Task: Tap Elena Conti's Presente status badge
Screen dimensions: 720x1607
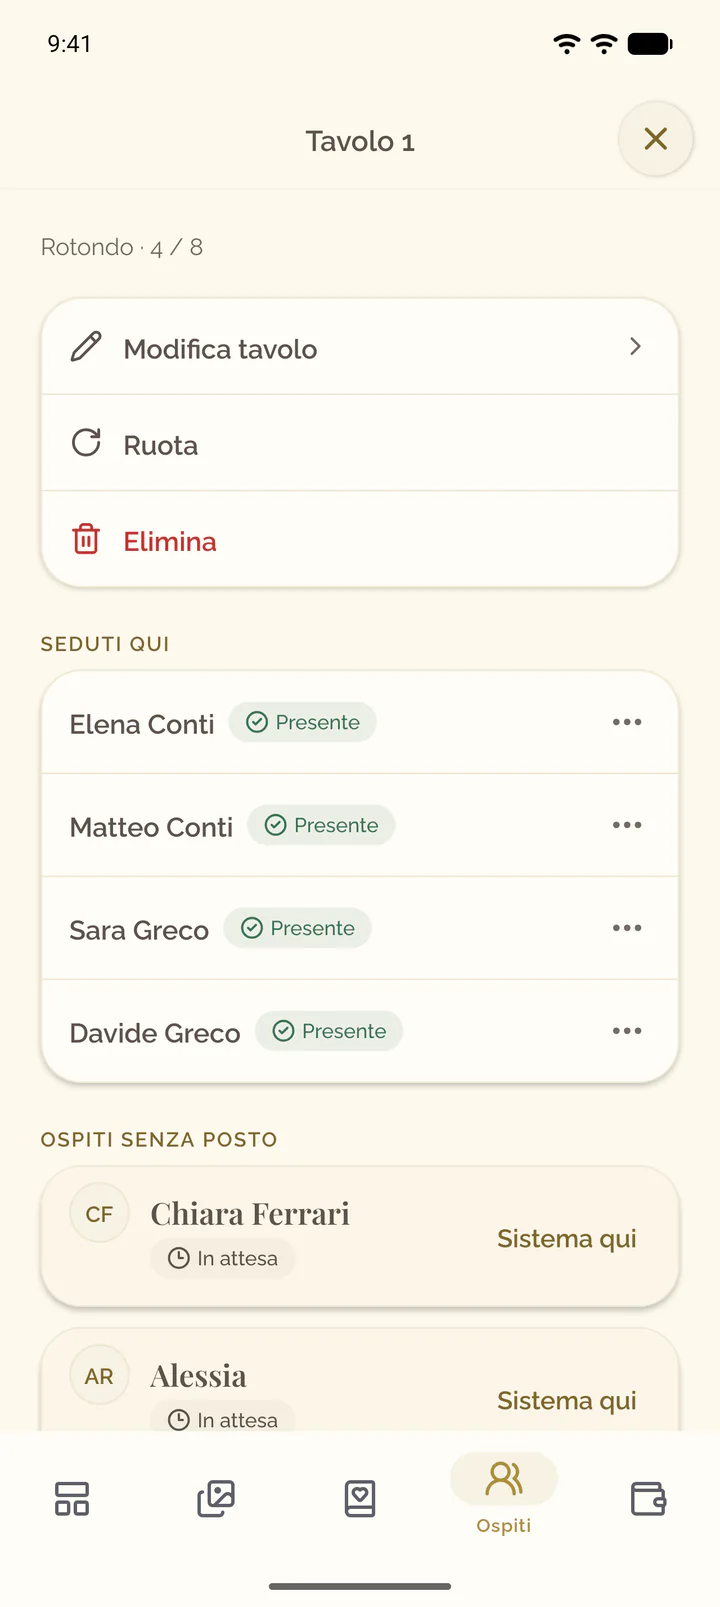Action: pyautogui.click(x=302, y=722)
